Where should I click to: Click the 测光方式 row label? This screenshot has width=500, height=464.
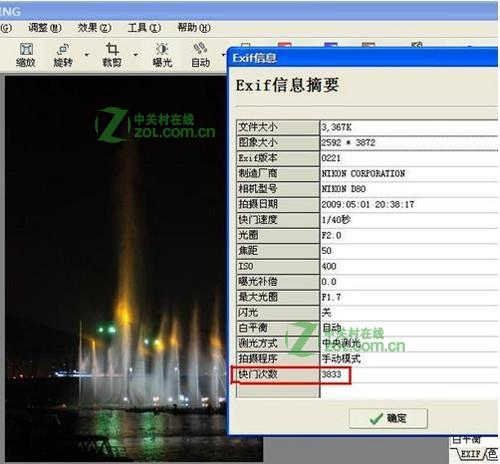(258, 343)
